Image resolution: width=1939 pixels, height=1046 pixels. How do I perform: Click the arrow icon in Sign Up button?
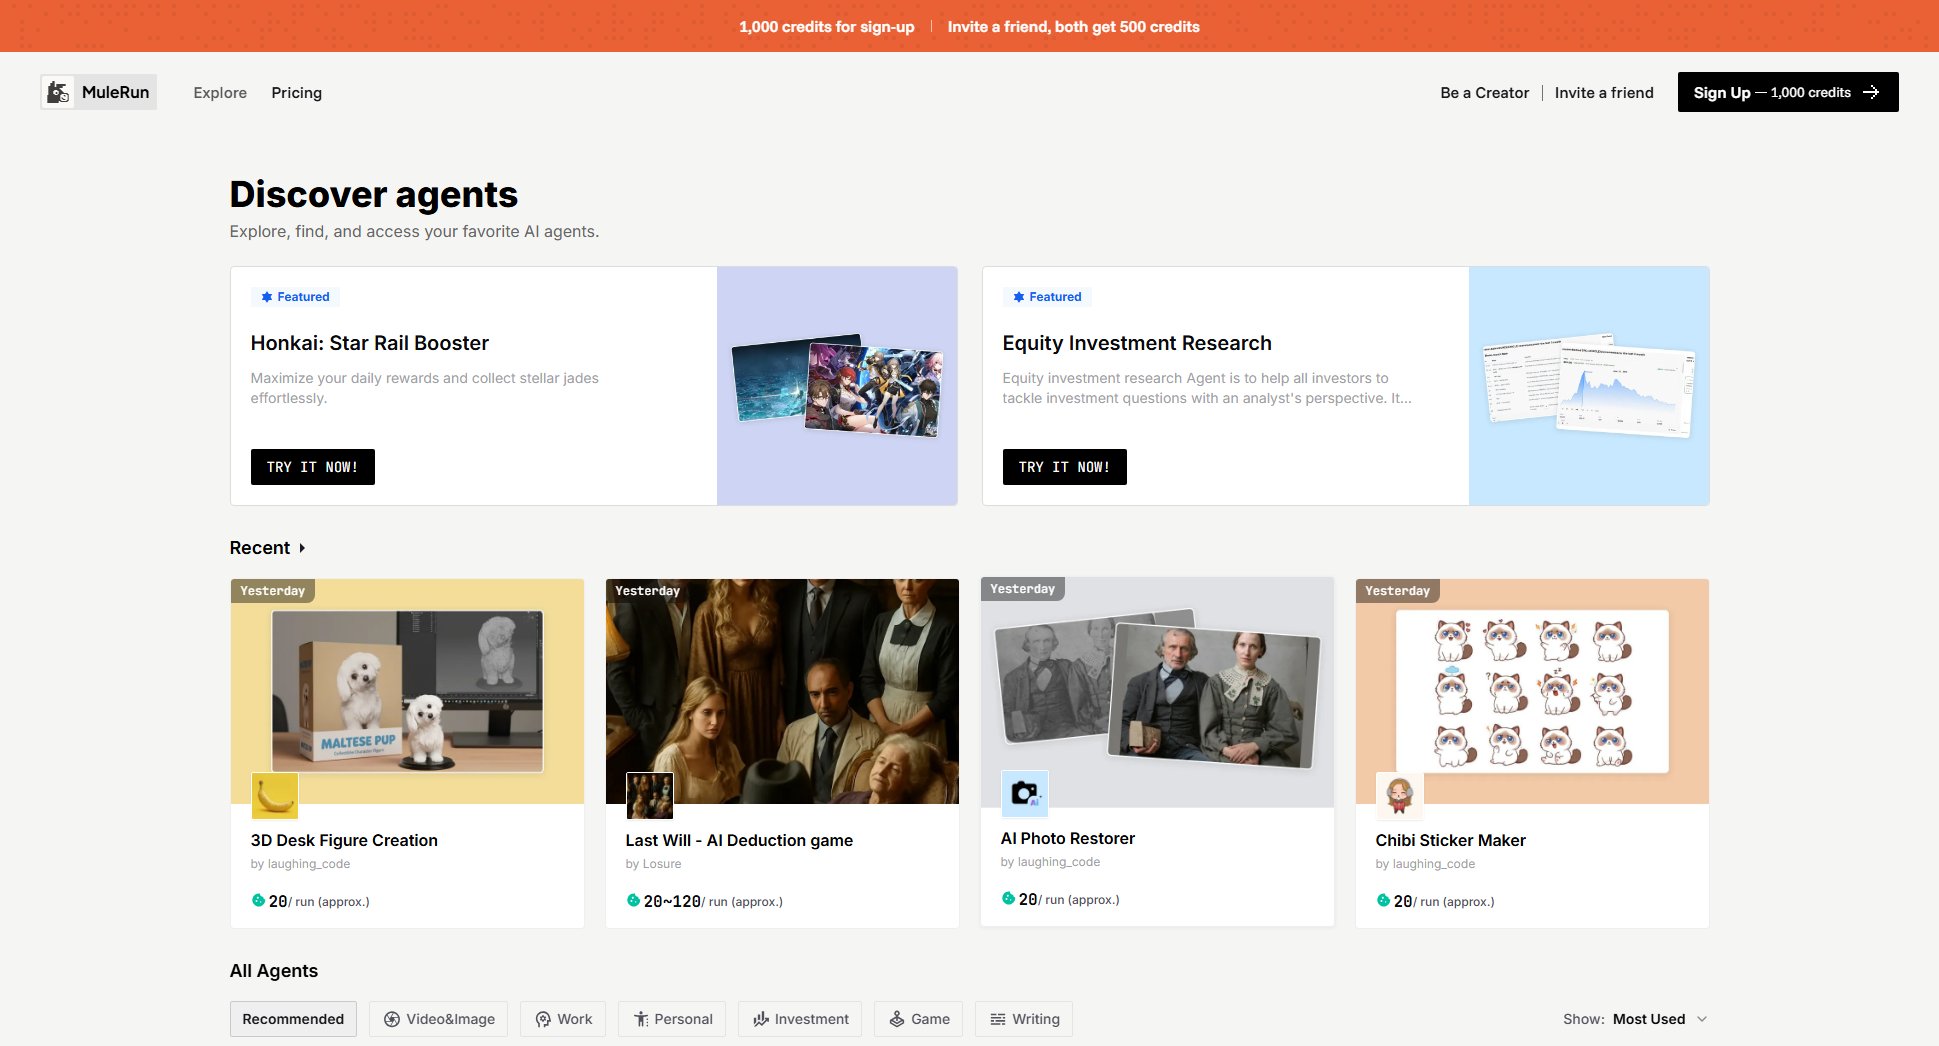pos(1871,92)
